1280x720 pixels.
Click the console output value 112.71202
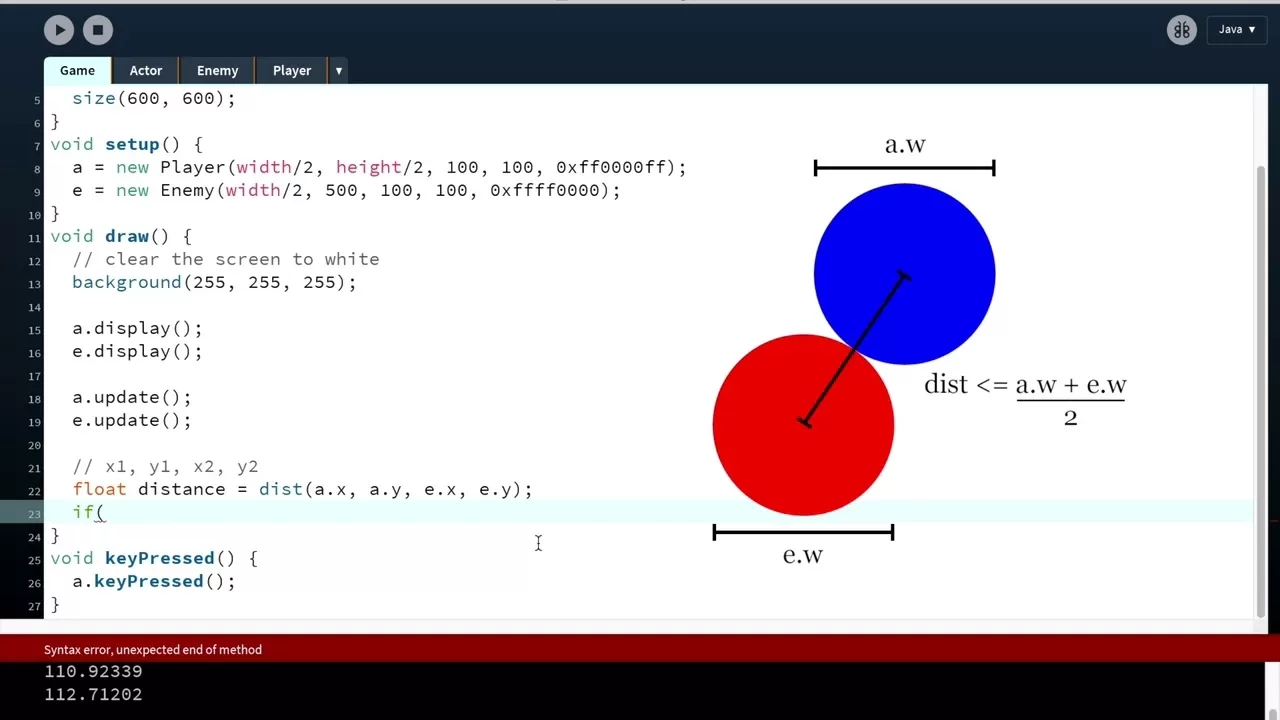tap(93, 694)
